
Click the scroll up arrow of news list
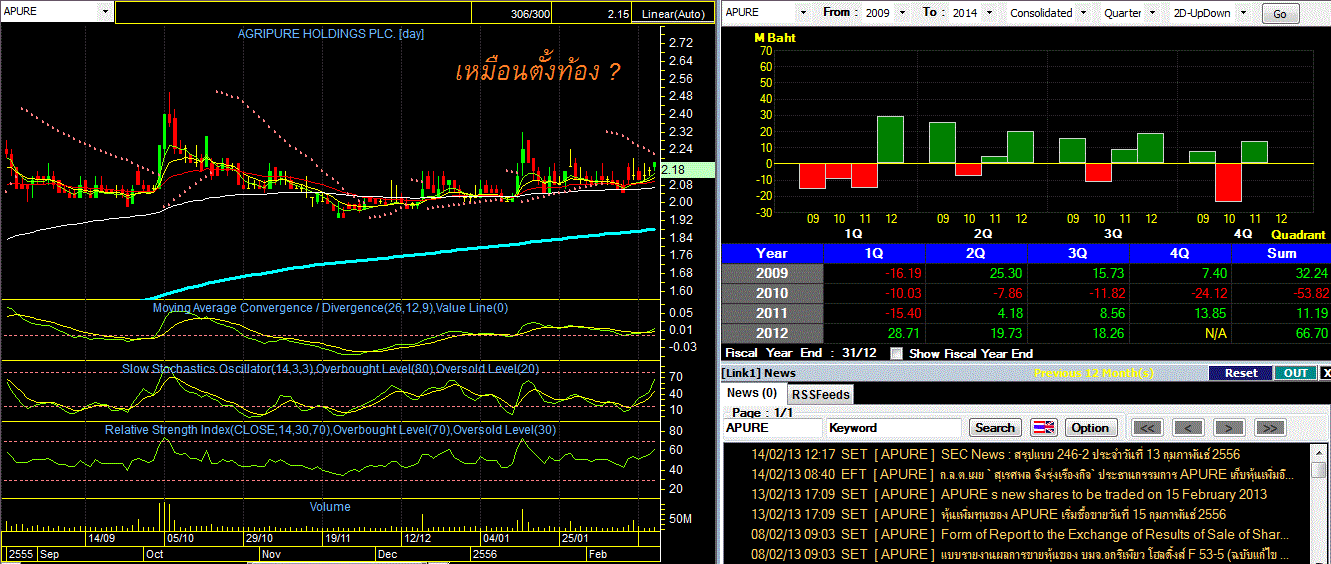1321,452
